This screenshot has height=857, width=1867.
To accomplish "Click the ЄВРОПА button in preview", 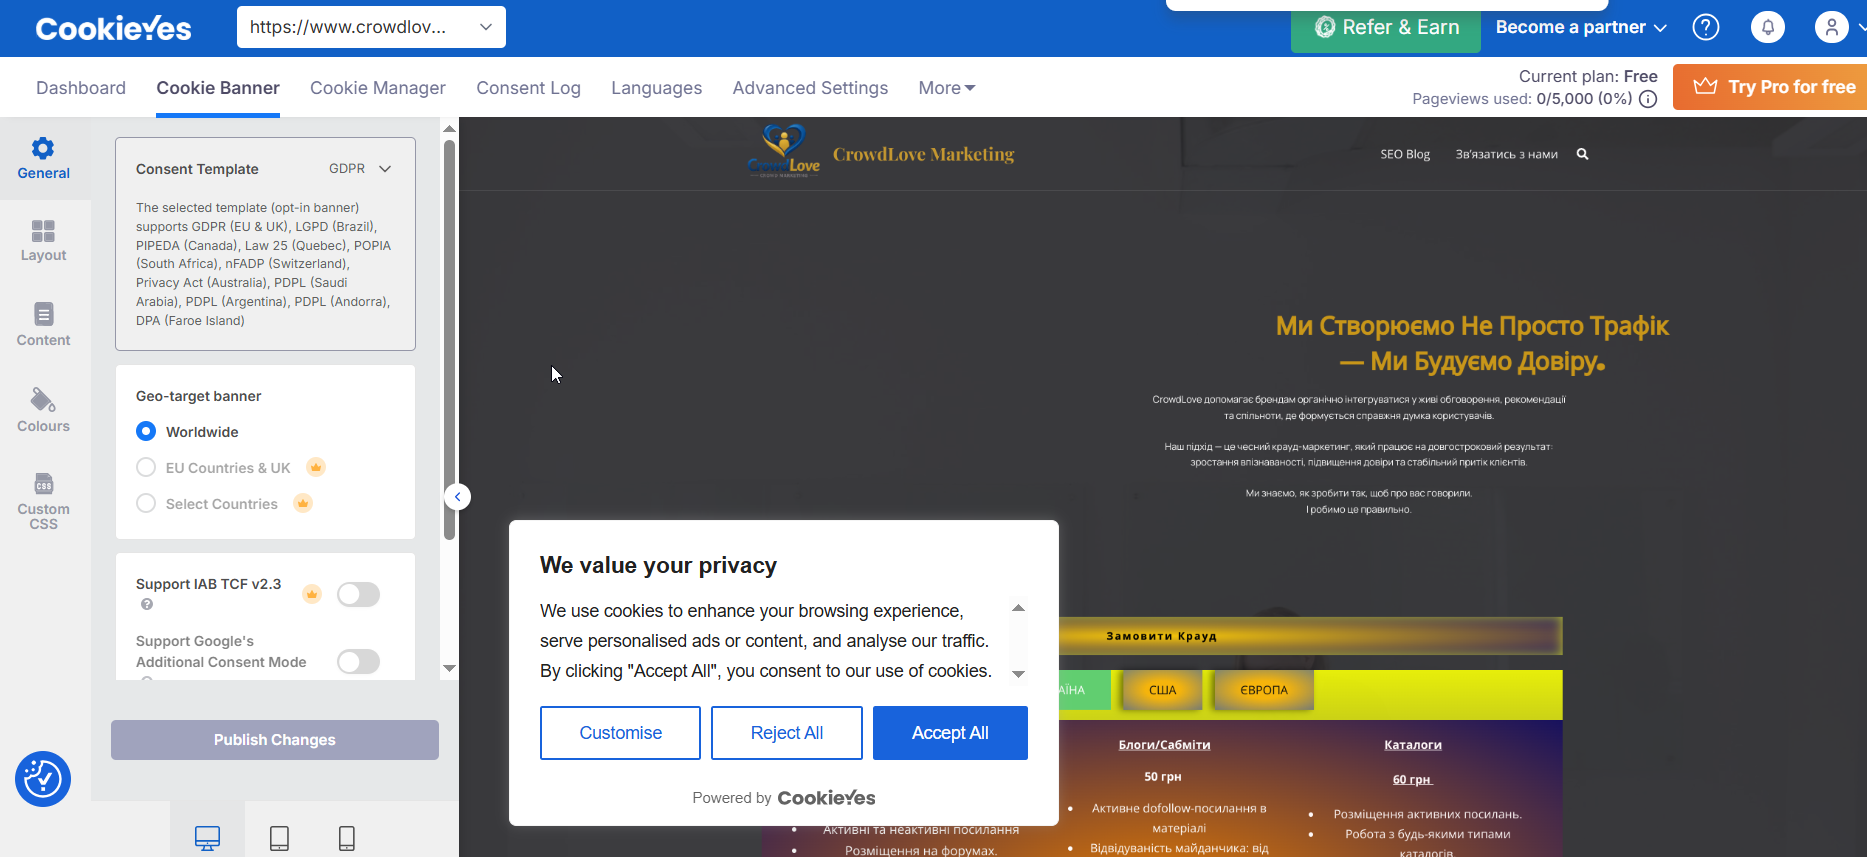I will coord(1264,690).
